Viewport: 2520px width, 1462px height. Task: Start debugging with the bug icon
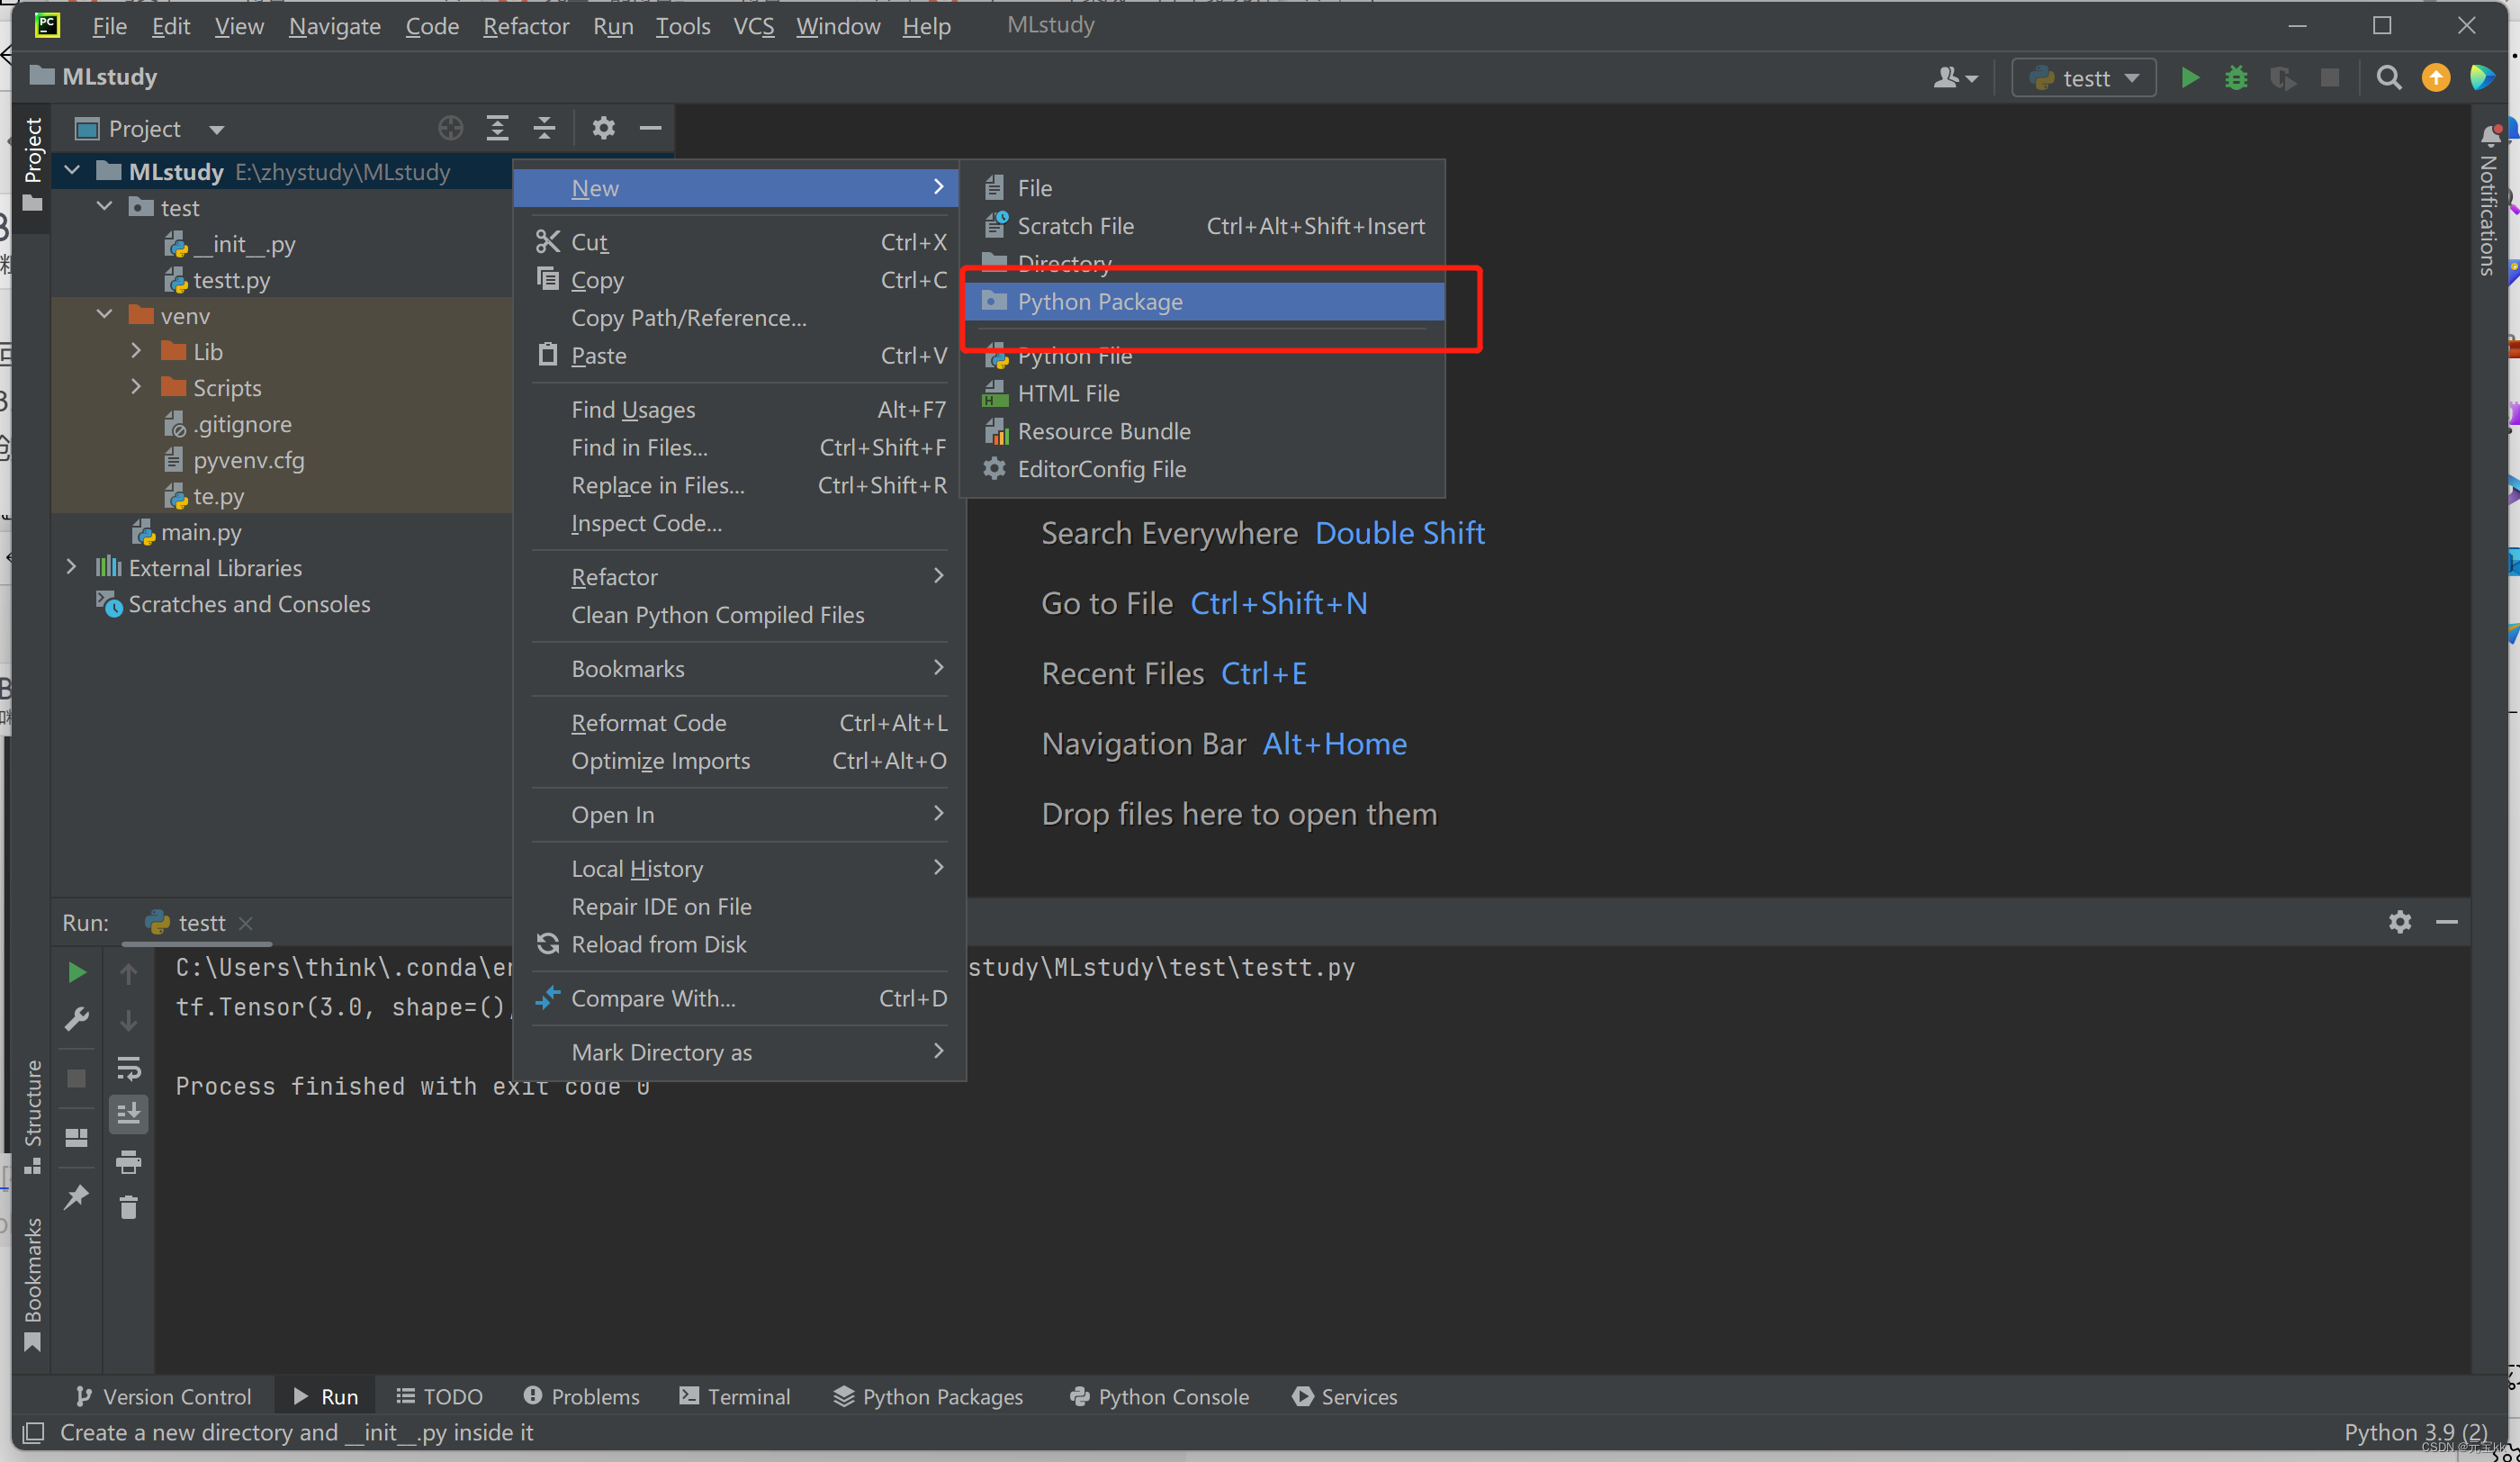click(2237, 77)
